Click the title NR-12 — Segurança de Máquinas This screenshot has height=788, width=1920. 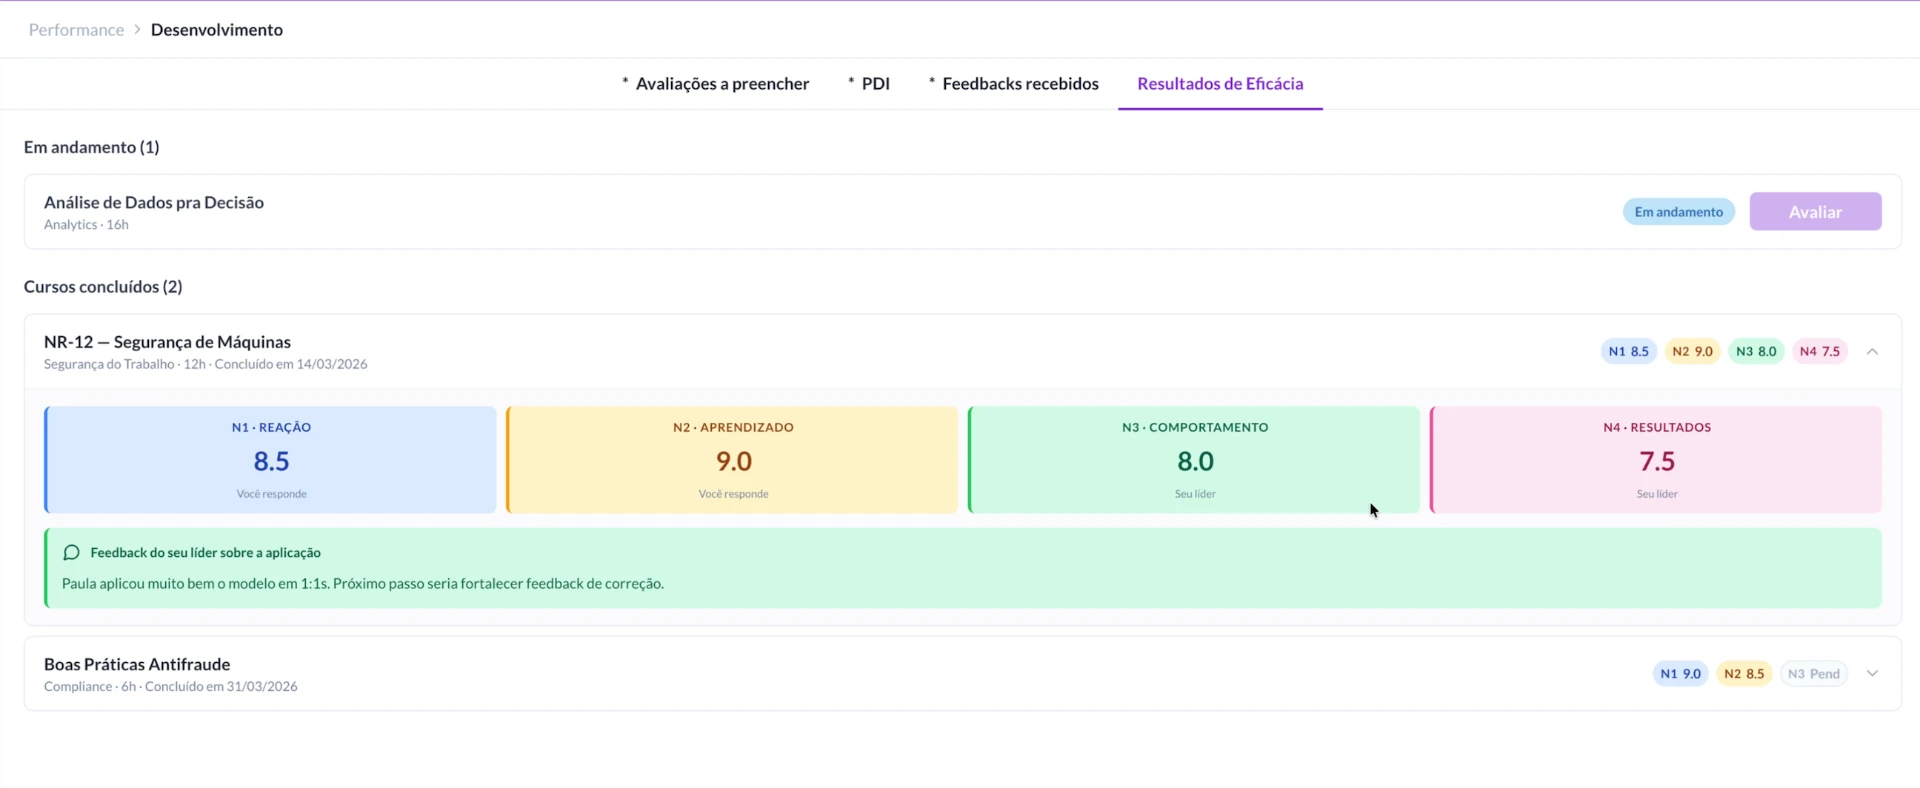167,342
